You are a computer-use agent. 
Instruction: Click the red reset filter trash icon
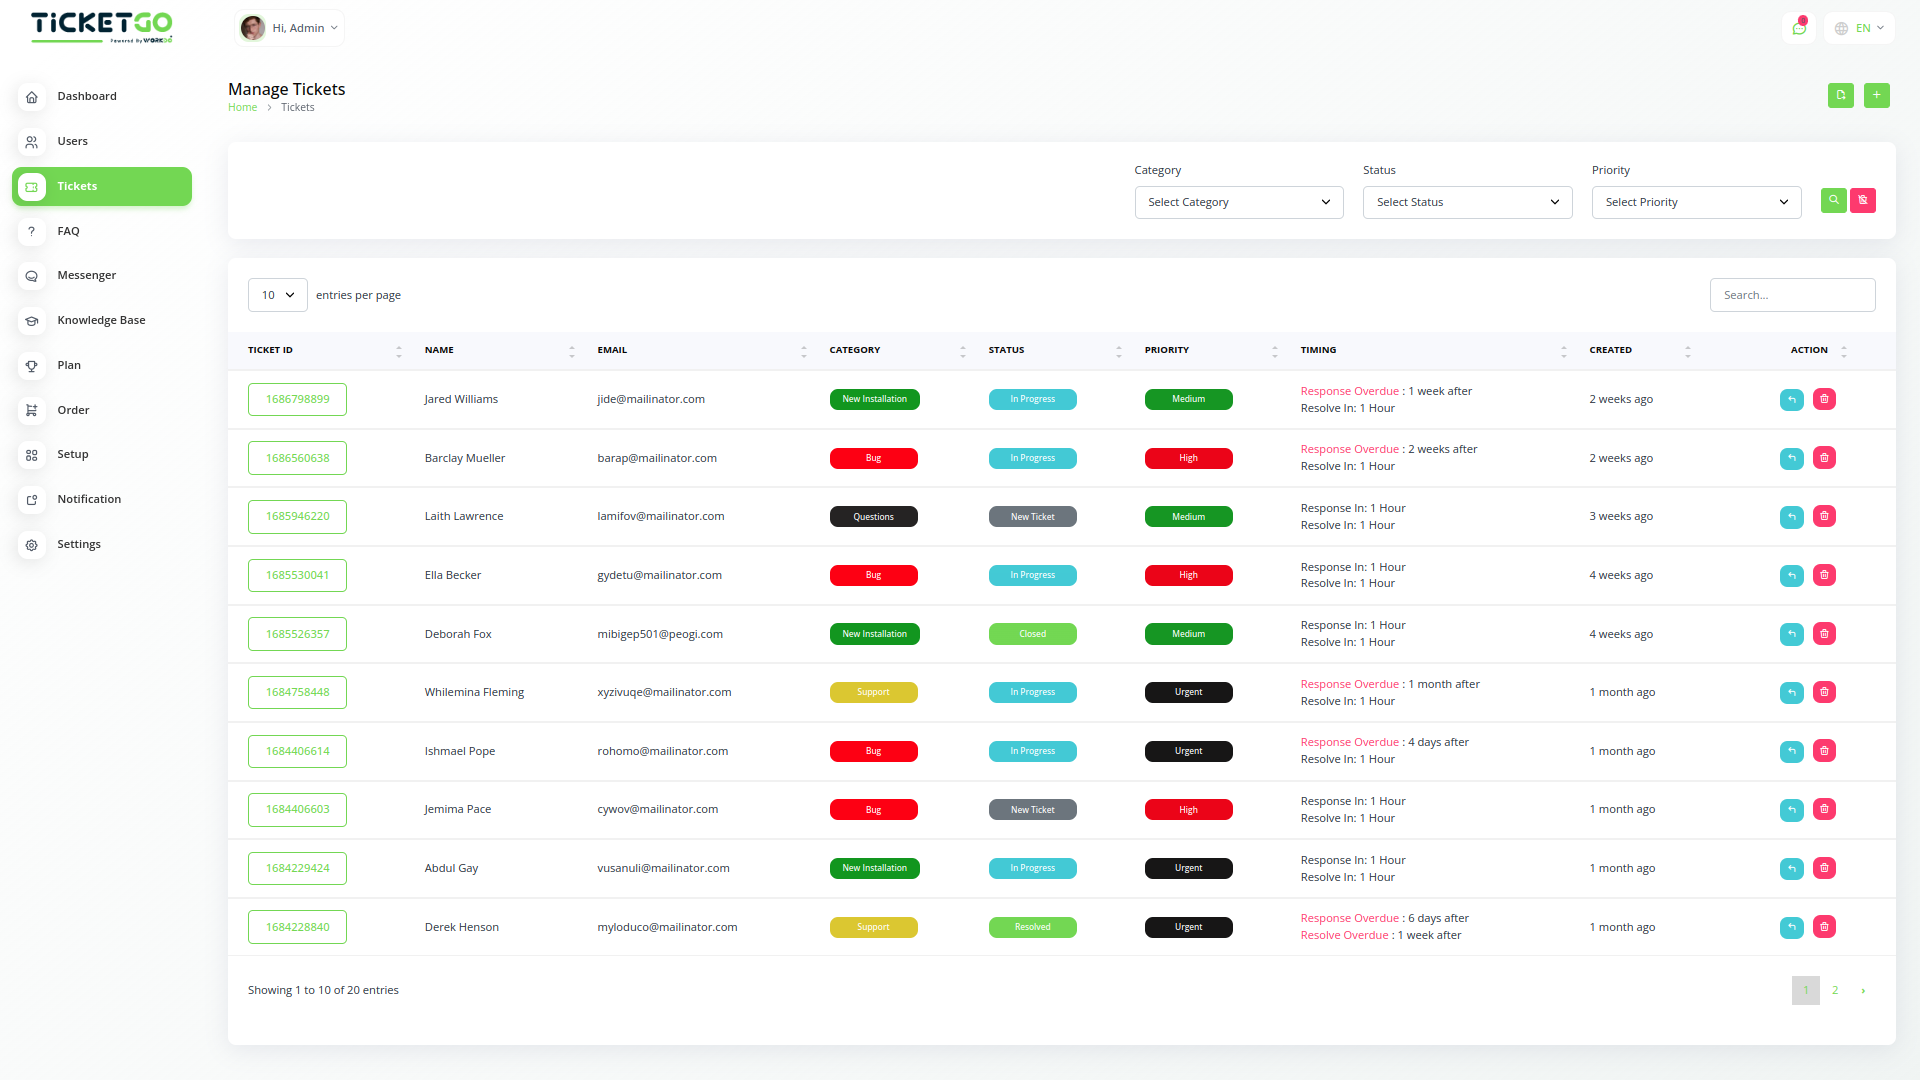click(1862, 201)
